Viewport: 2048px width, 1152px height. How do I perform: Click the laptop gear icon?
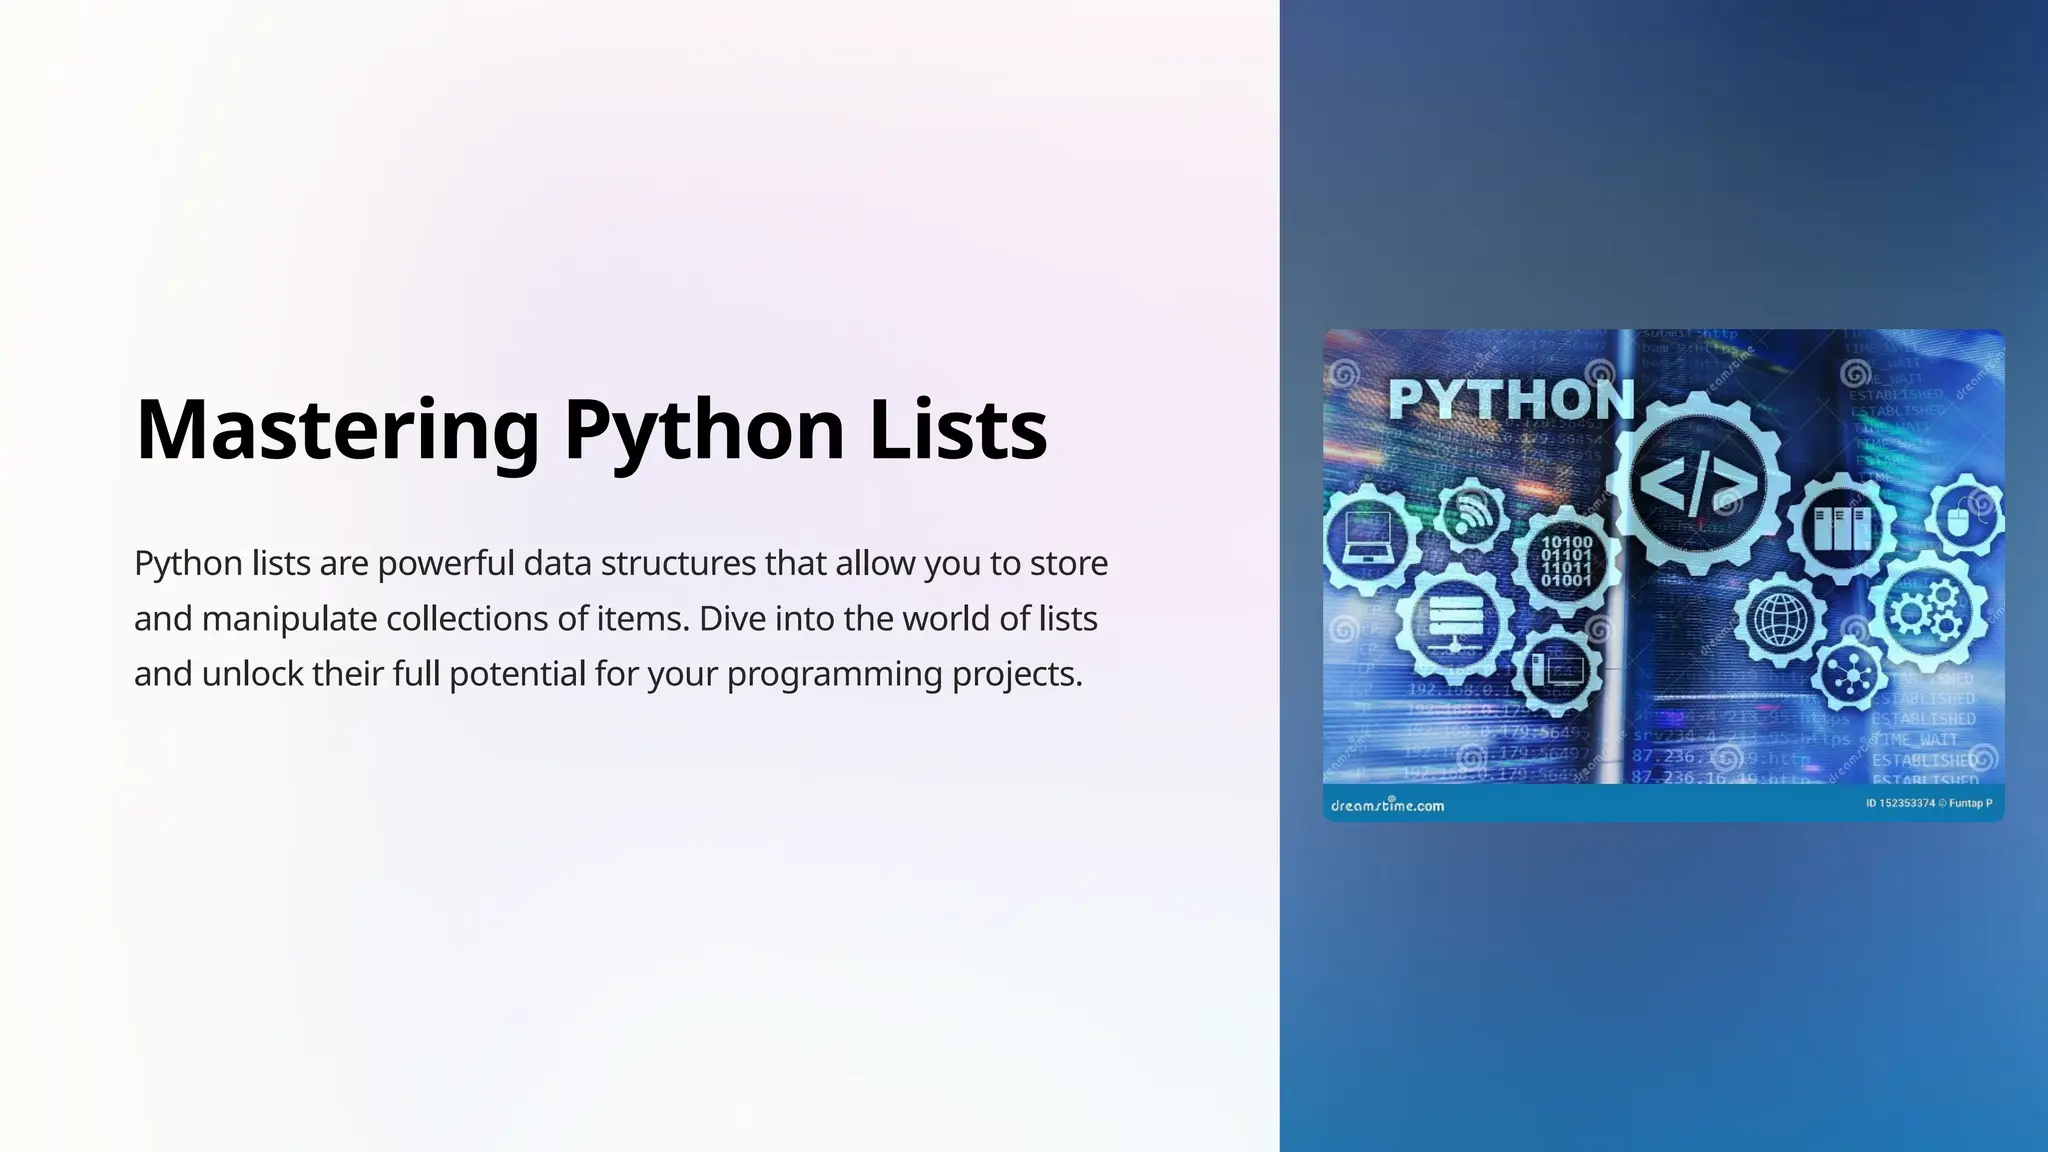click(x=1366, y=537)
